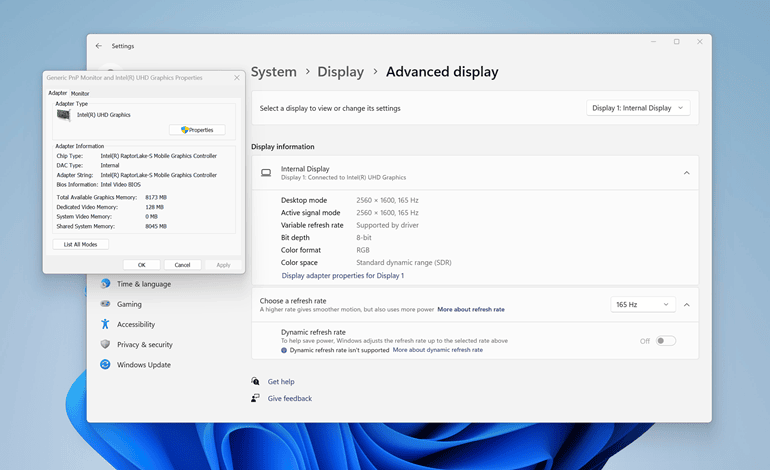The height and width of the screenshot is (470, 770).
Task: Click the Variable refresh rate 'Supported by driver' value
Action: [x=387, y=225]
